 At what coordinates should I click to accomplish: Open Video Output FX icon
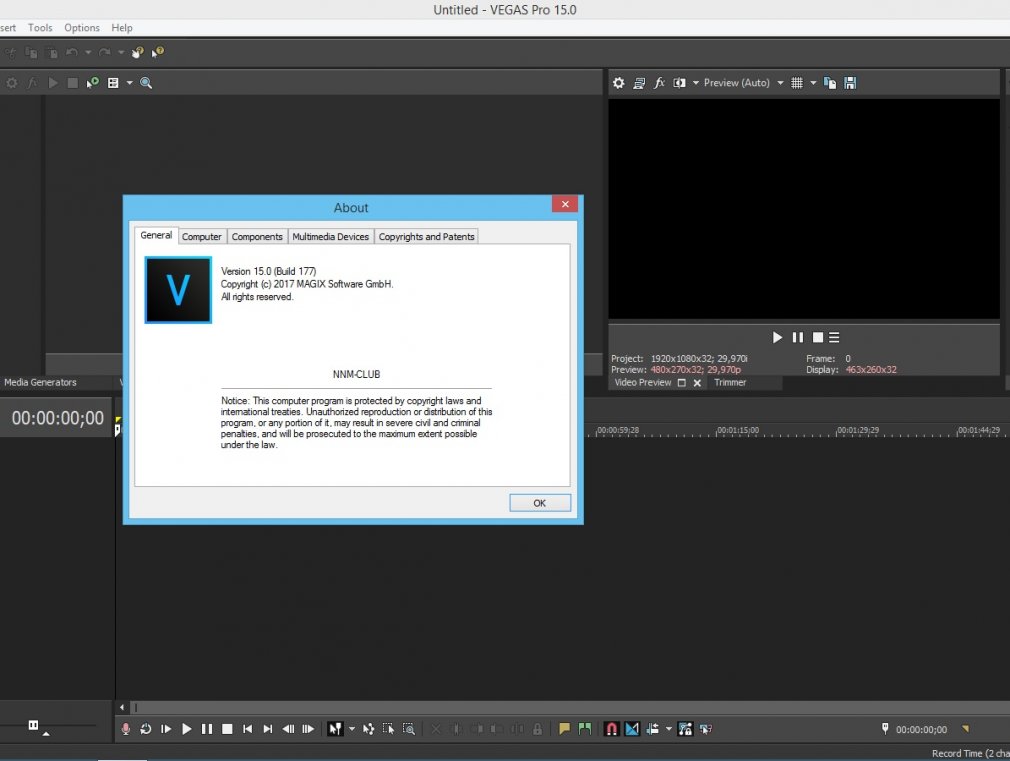(659, 82)
